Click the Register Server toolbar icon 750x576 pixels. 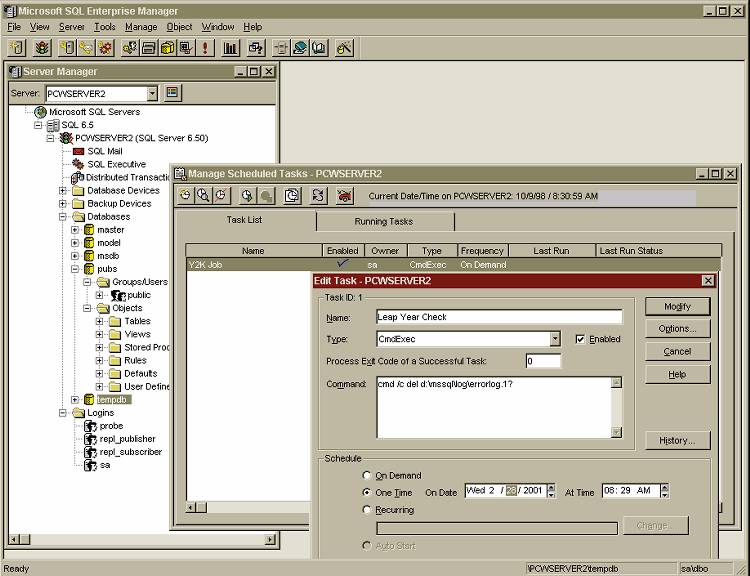[x=17, y=48]
